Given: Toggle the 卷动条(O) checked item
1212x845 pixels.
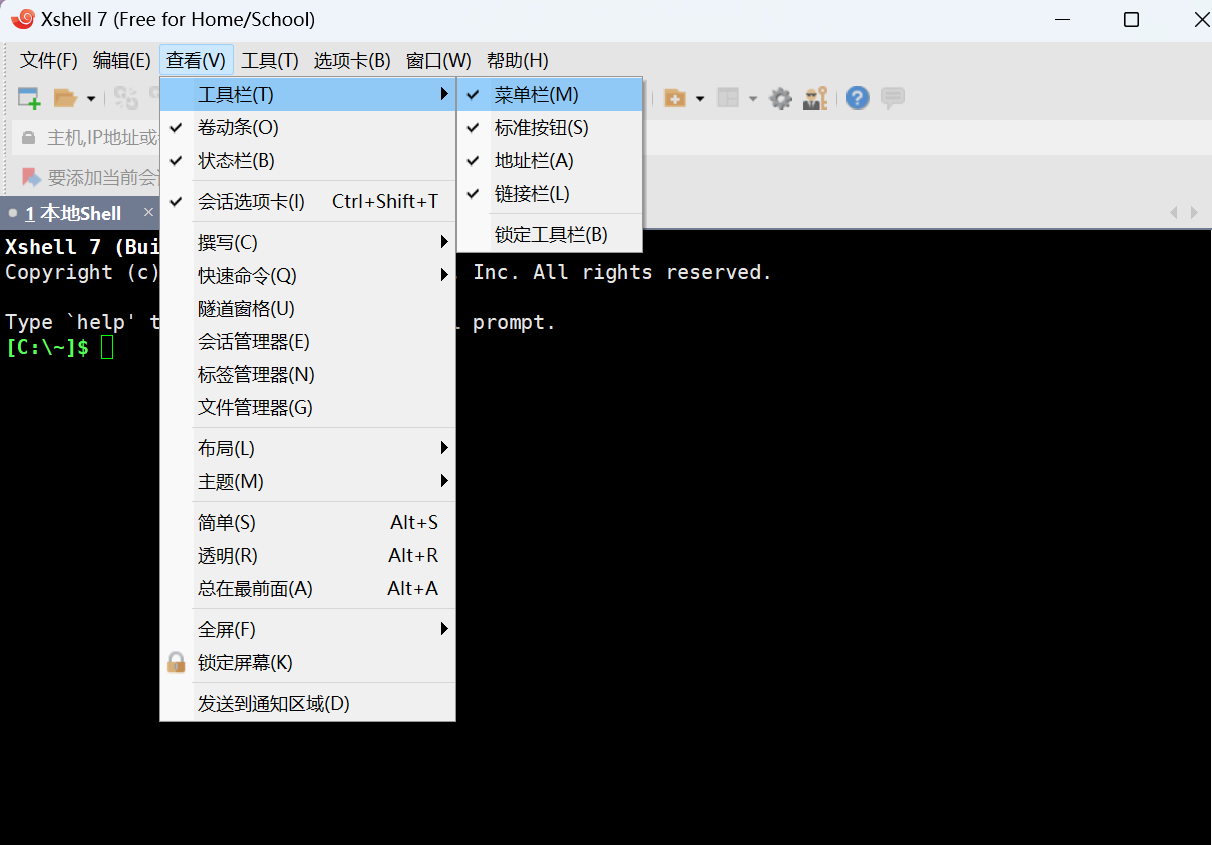Looking at the screenshot, I should [307, 127].
